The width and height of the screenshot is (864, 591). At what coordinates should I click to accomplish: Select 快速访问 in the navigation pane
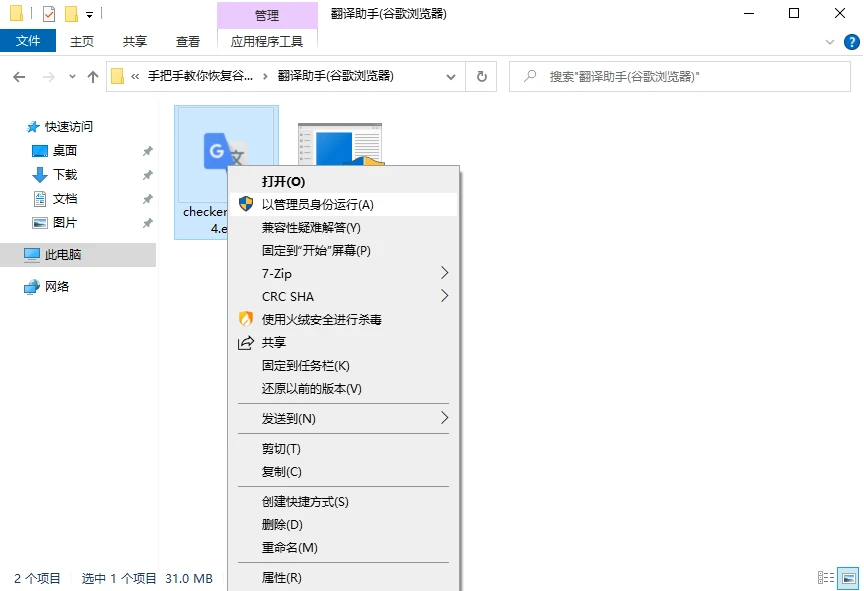(x=68, y=127)
